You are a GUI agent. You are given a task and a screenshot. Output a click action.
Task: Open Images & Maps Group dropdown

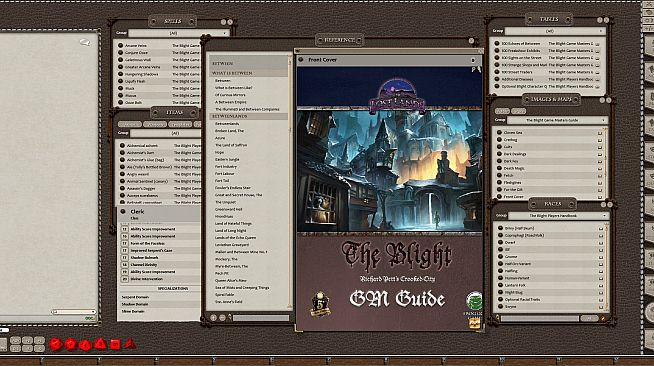coord(557,120)
